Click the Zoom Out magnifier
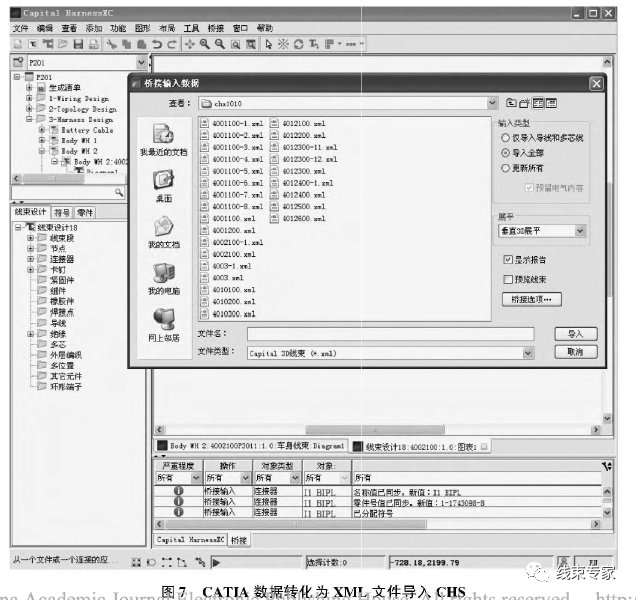This screenshot has width=636, height=600. tap(220, 44)
